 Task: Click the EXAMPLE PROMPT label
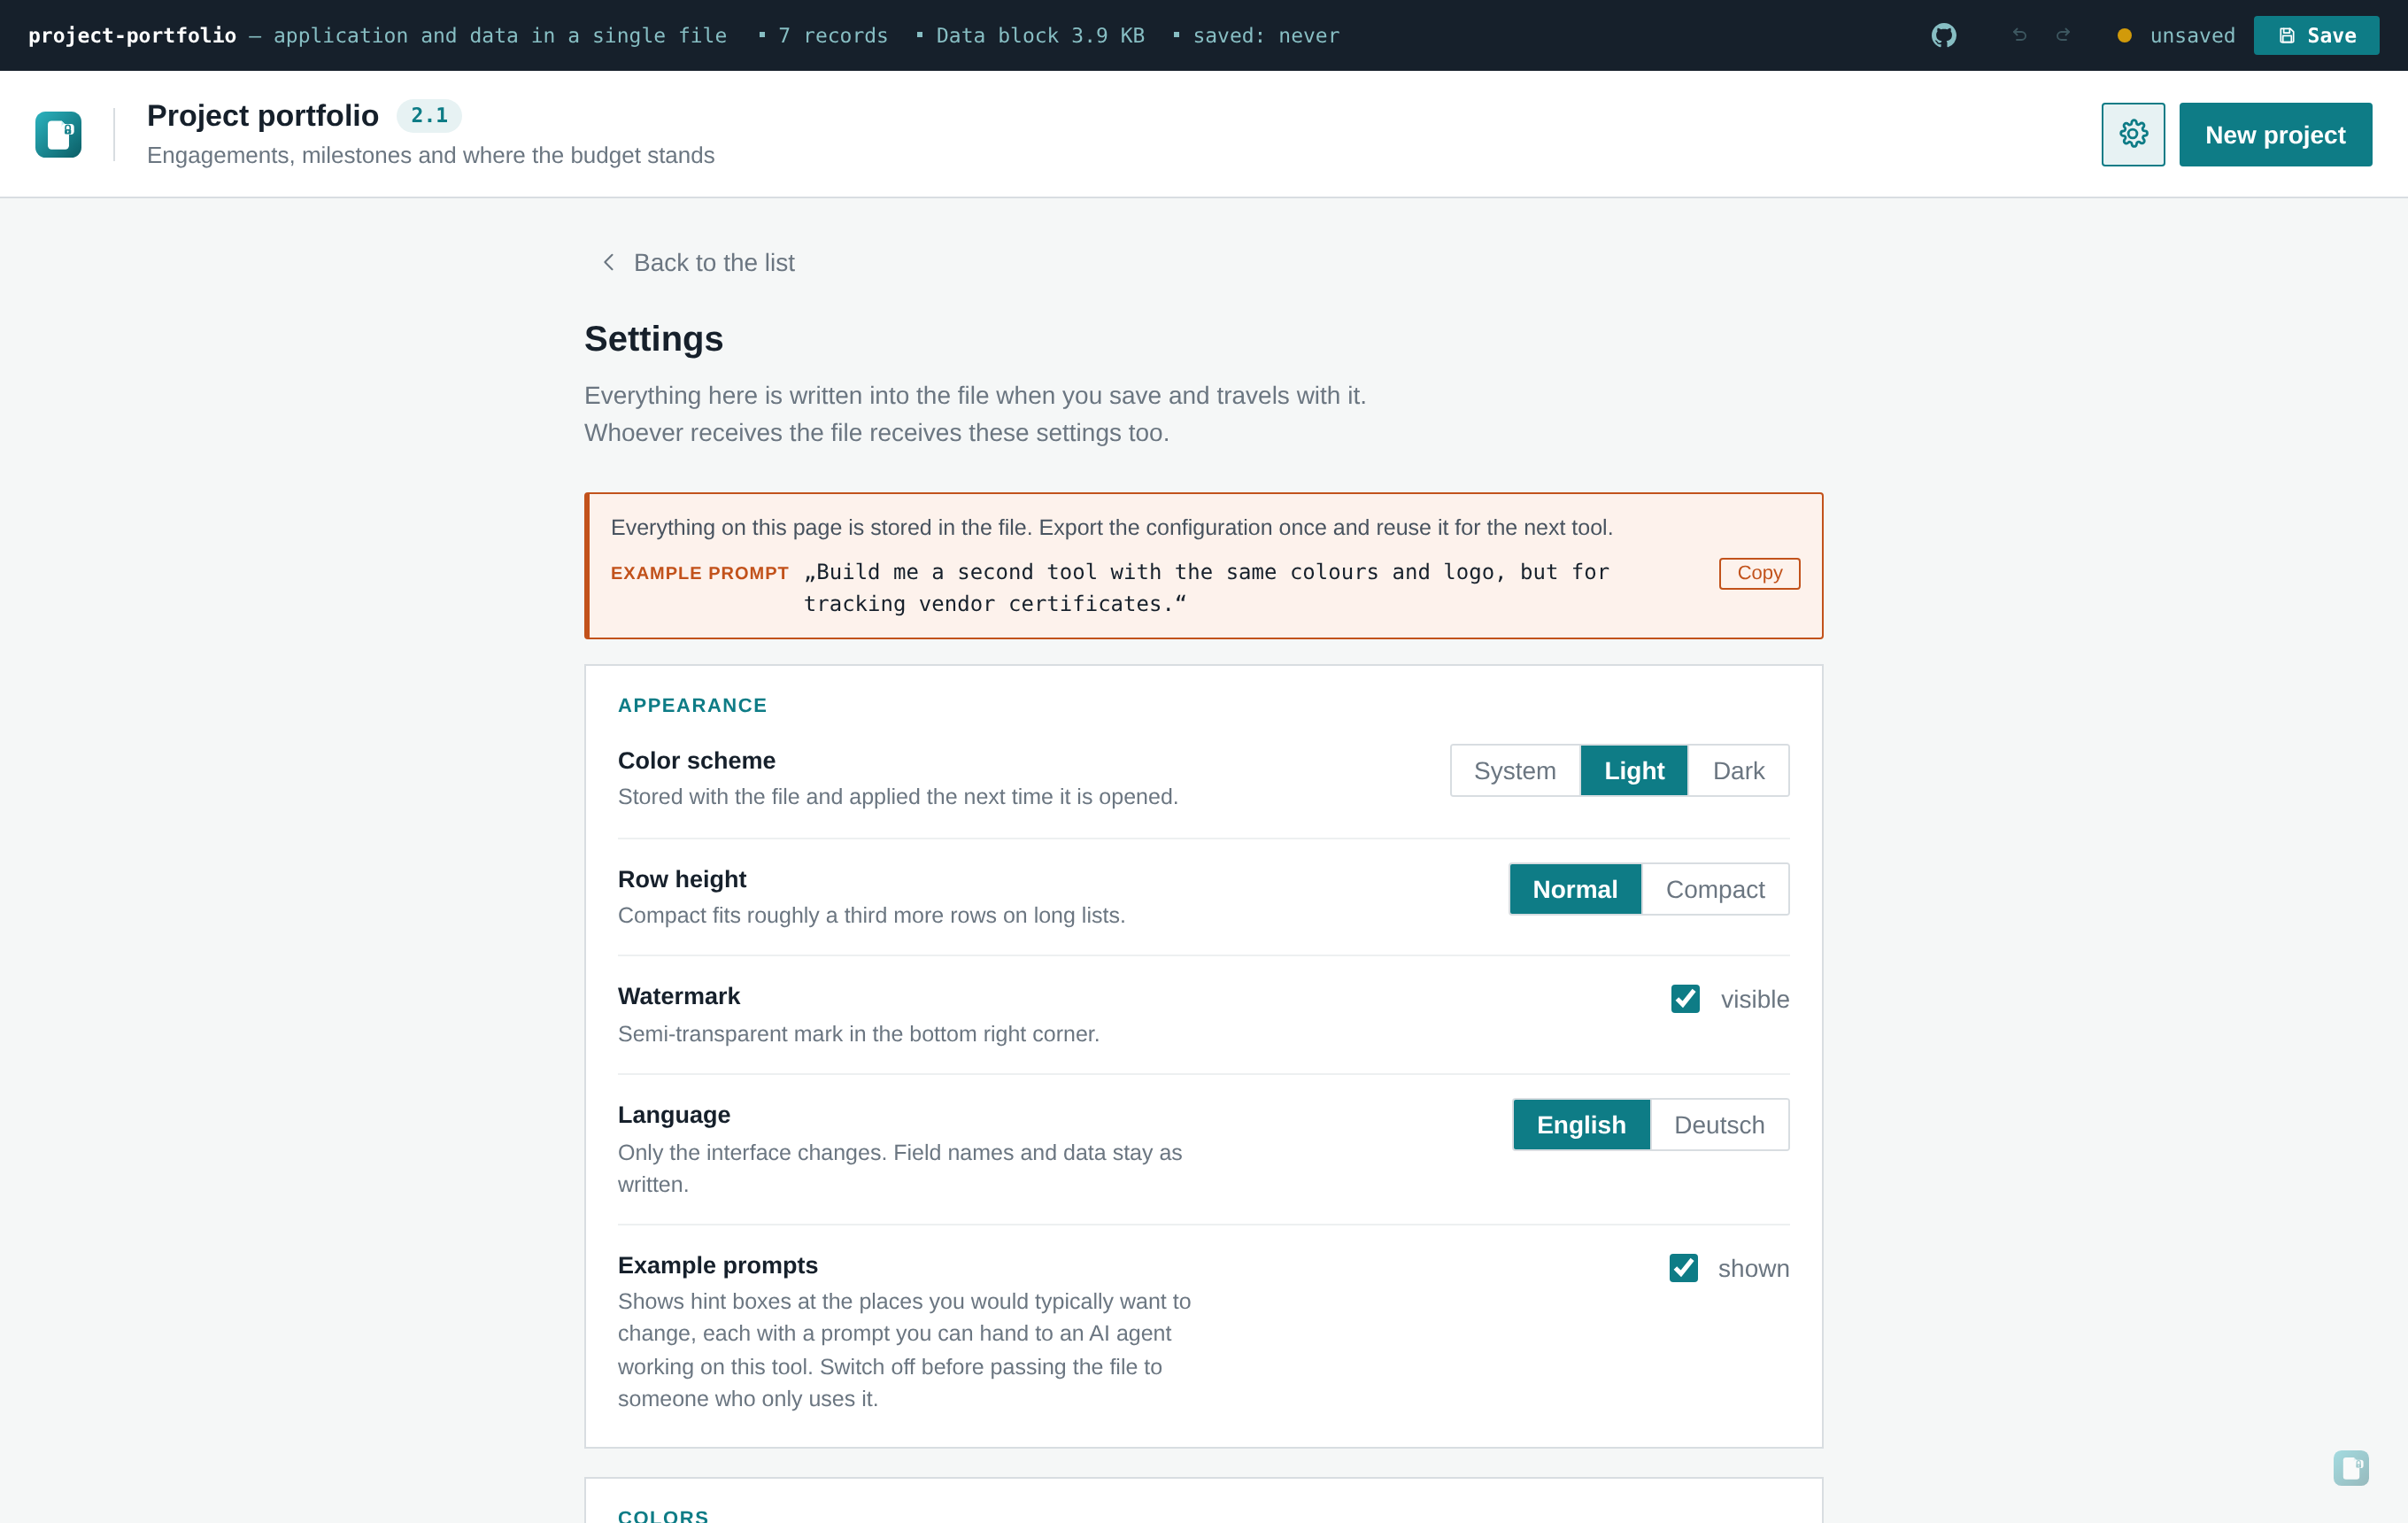point(699,573)
